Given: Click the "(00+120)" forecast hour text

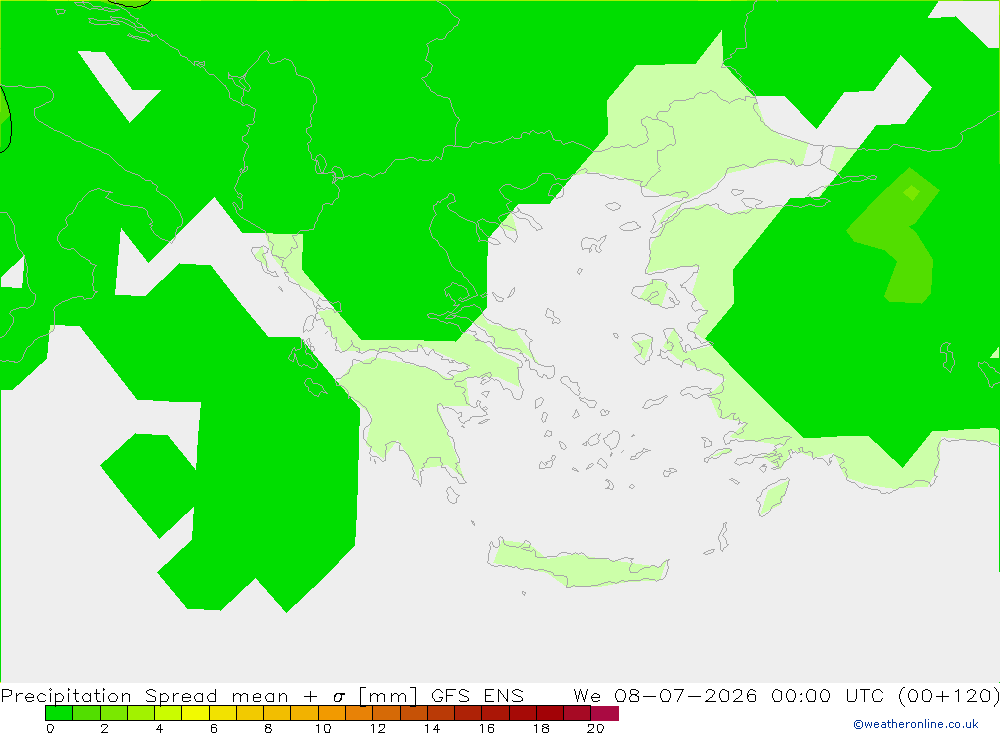Looking at the screenshot, I should click(x=948, y=696).
